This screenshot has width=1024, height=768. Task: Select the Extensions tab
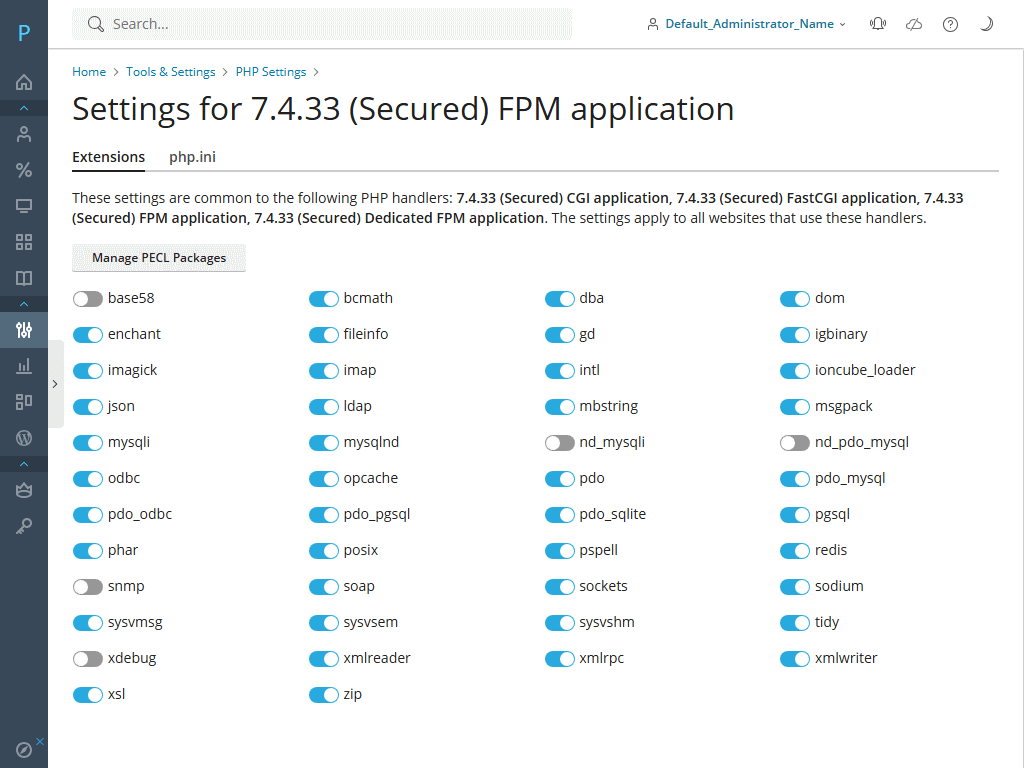point(108,157)
